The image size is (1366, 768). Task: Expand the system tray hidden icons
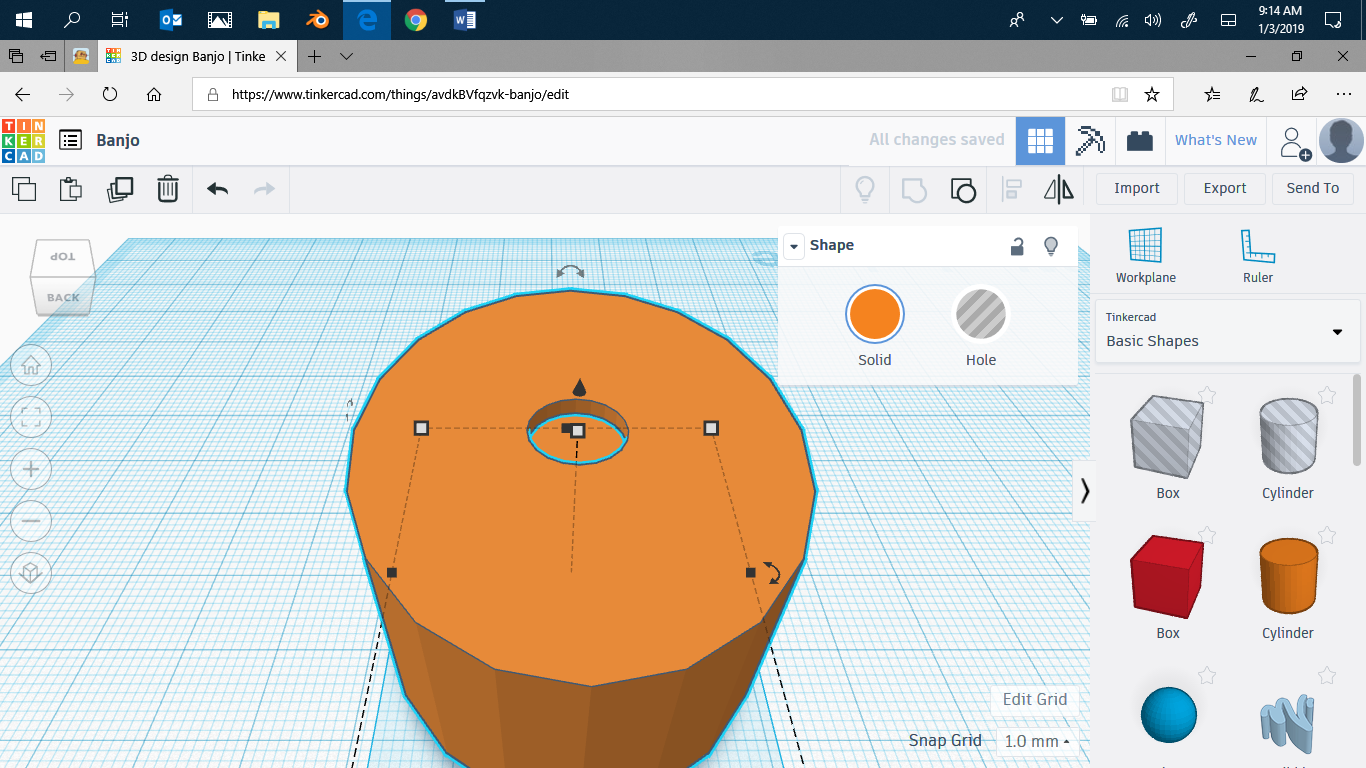coord(1057,20)
